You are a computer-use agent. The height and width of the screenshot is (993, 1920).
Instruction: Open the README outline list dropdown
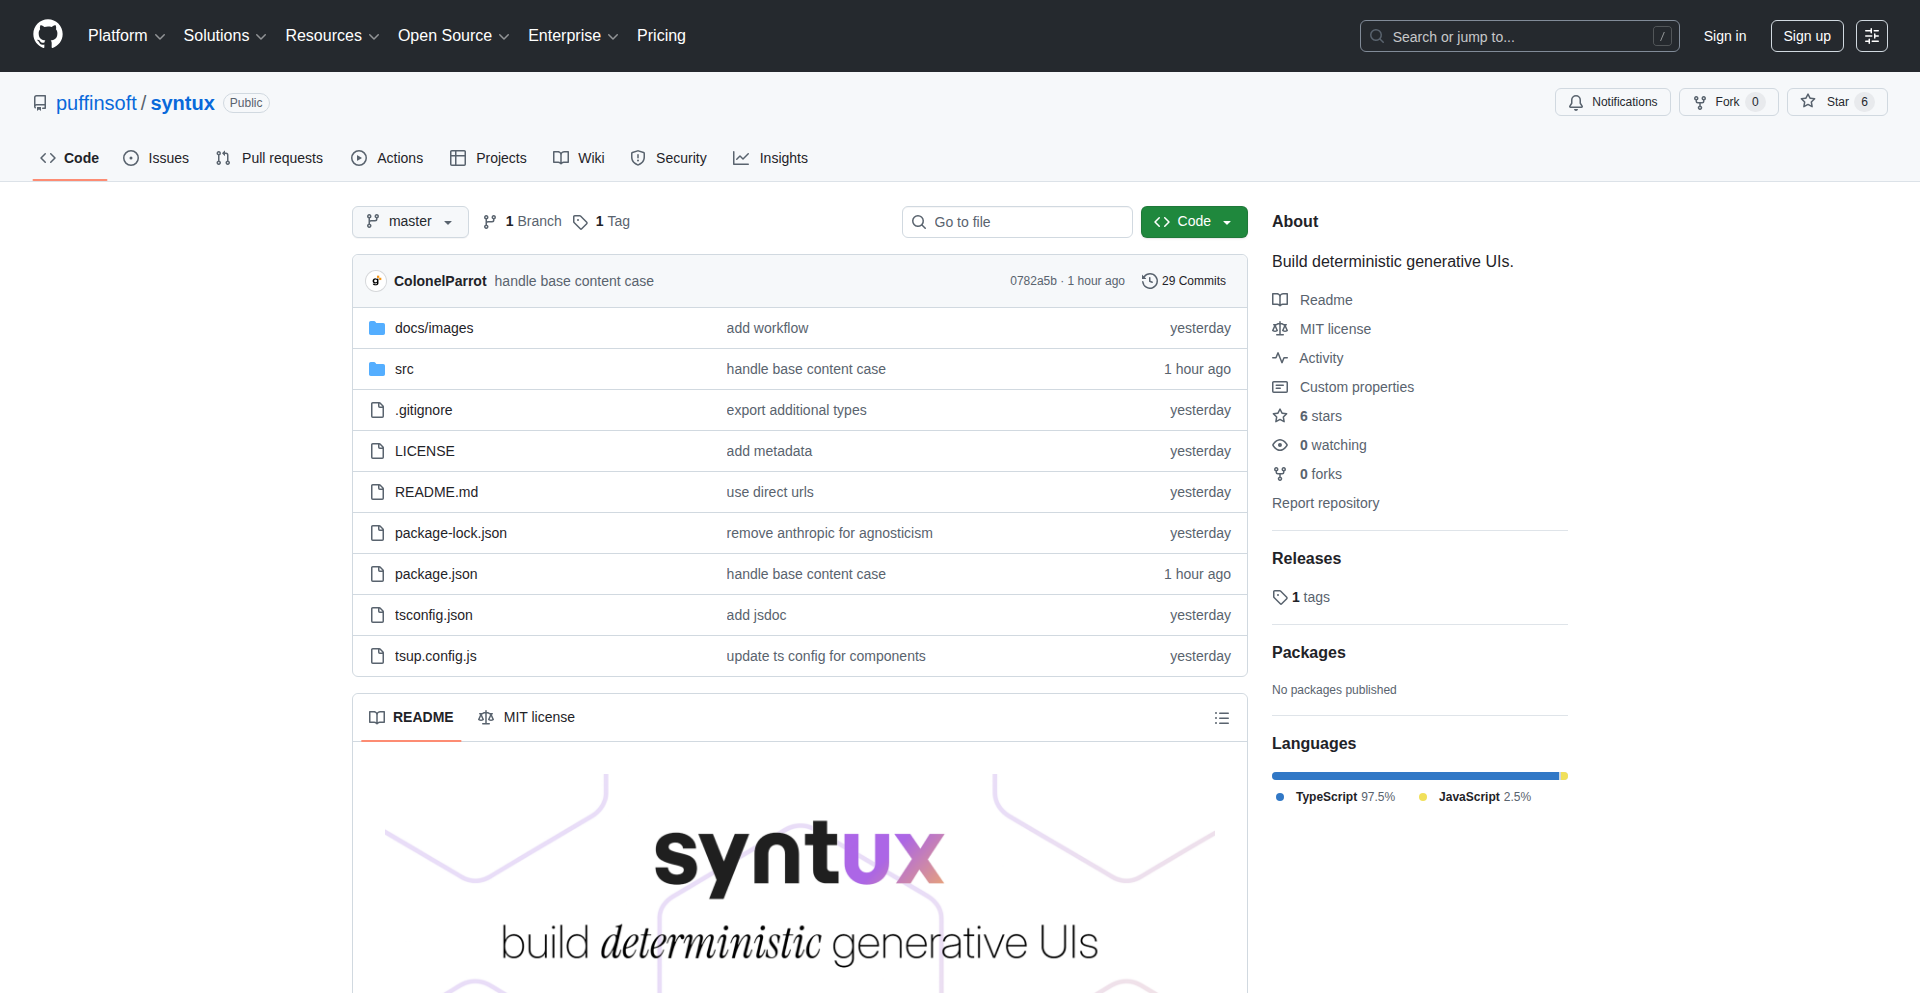[1221, 717]
